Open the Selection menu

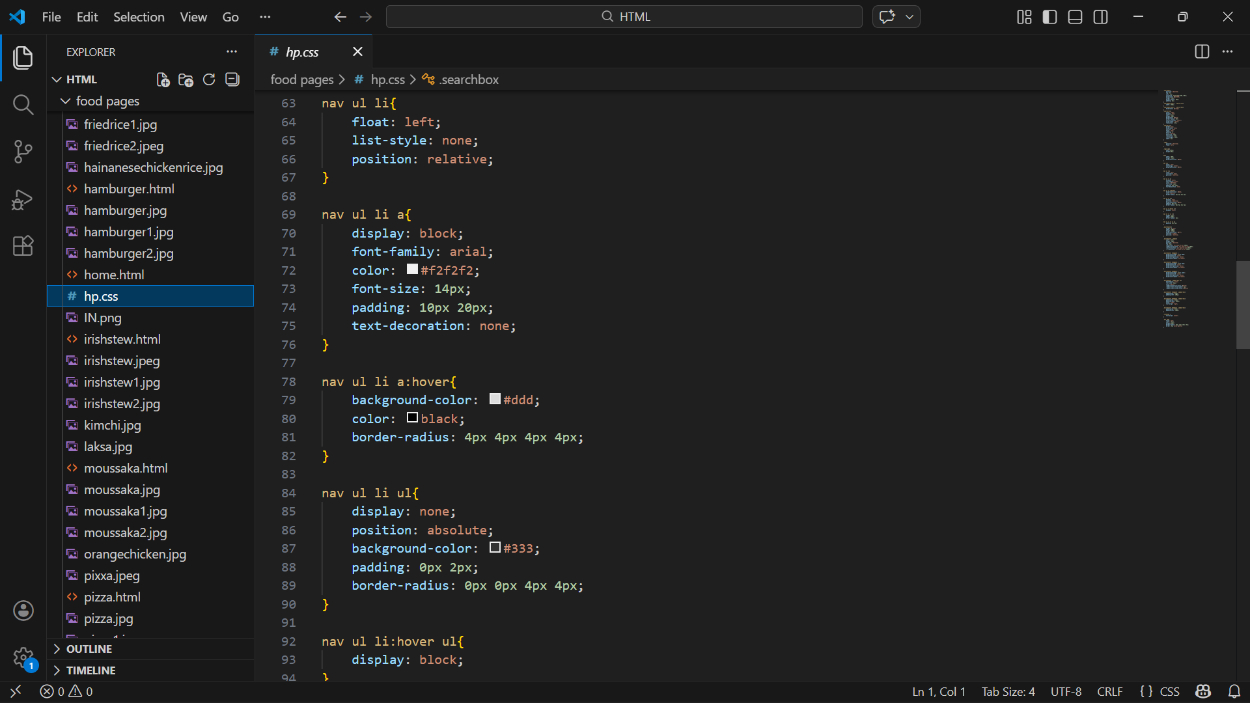coord(139,17)
